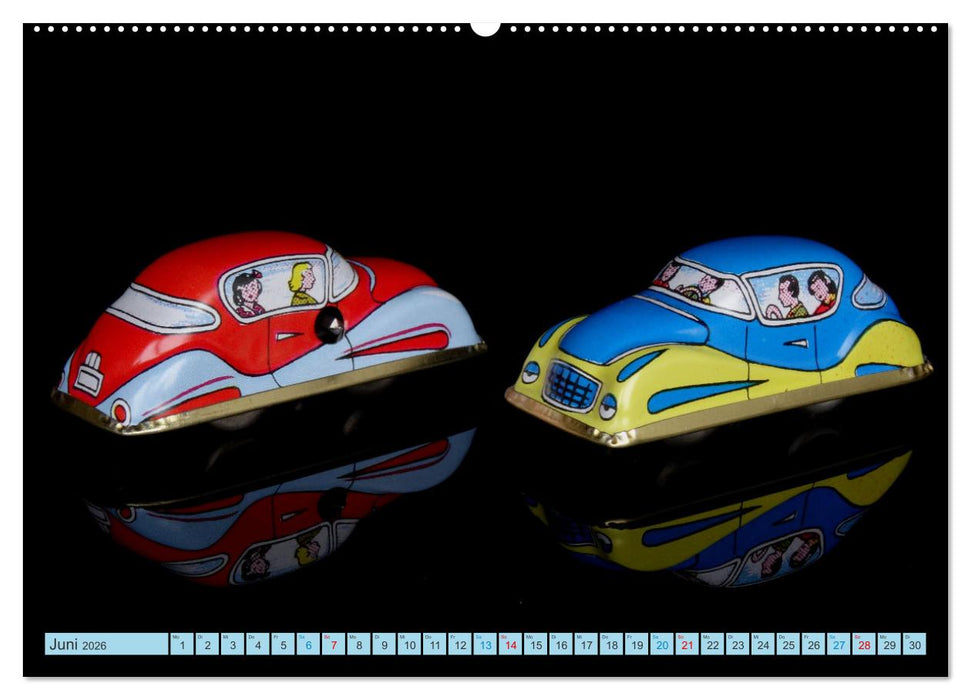
Task: Click the driver at the blue car's steering wheel
Action: click(x=705, y=287)
